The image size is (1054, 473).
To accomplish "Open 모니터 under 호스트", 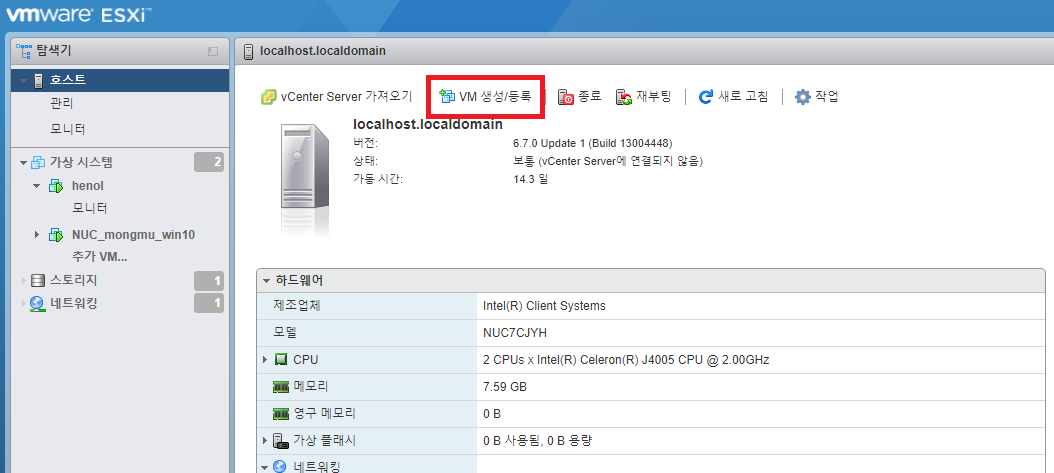I will point(68,129).
